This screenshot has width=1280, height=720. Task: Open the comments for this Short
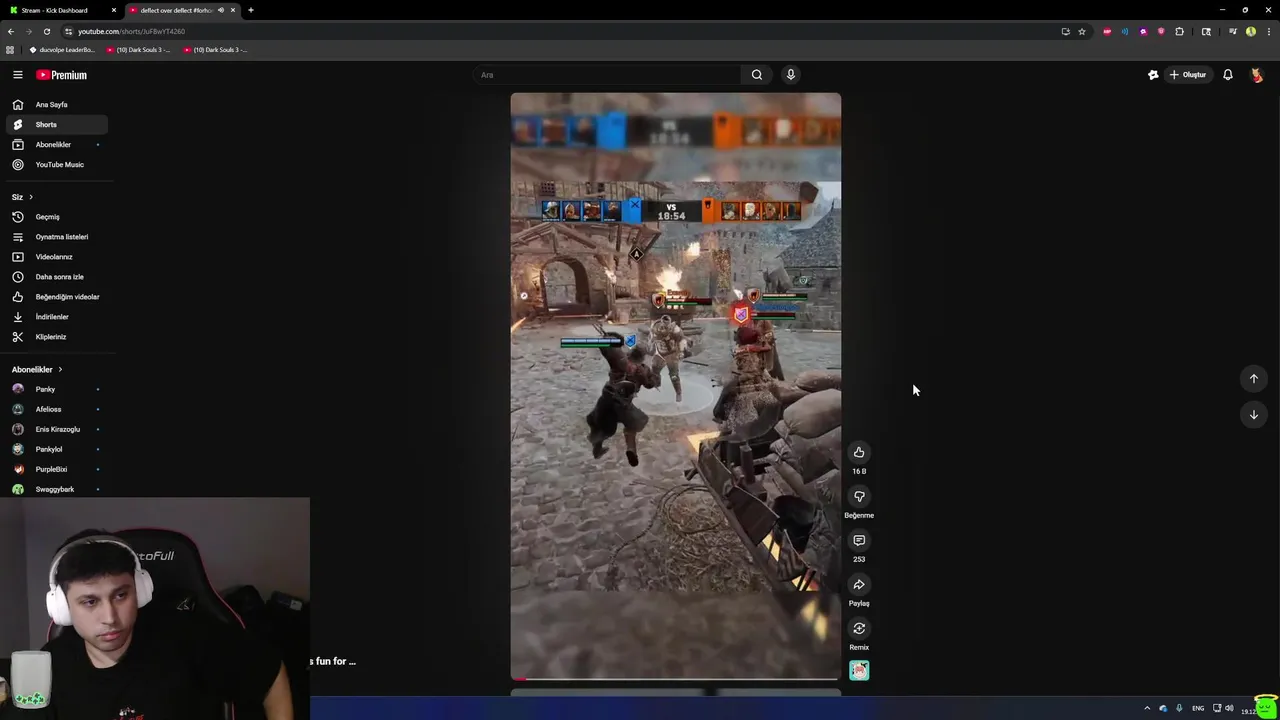(859, 541)
